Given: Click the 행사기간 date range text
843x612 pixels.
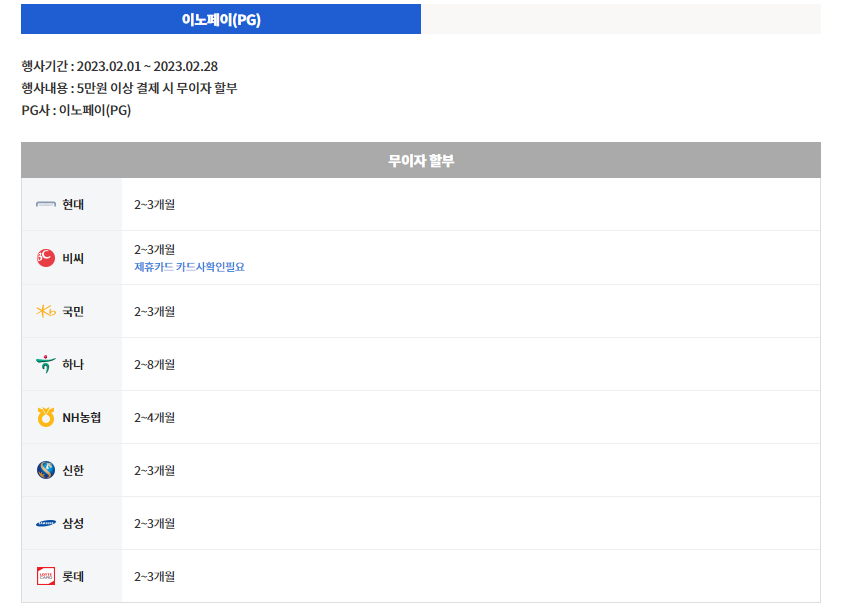Looking at the screenshot, I should click(x=119, y=66).
